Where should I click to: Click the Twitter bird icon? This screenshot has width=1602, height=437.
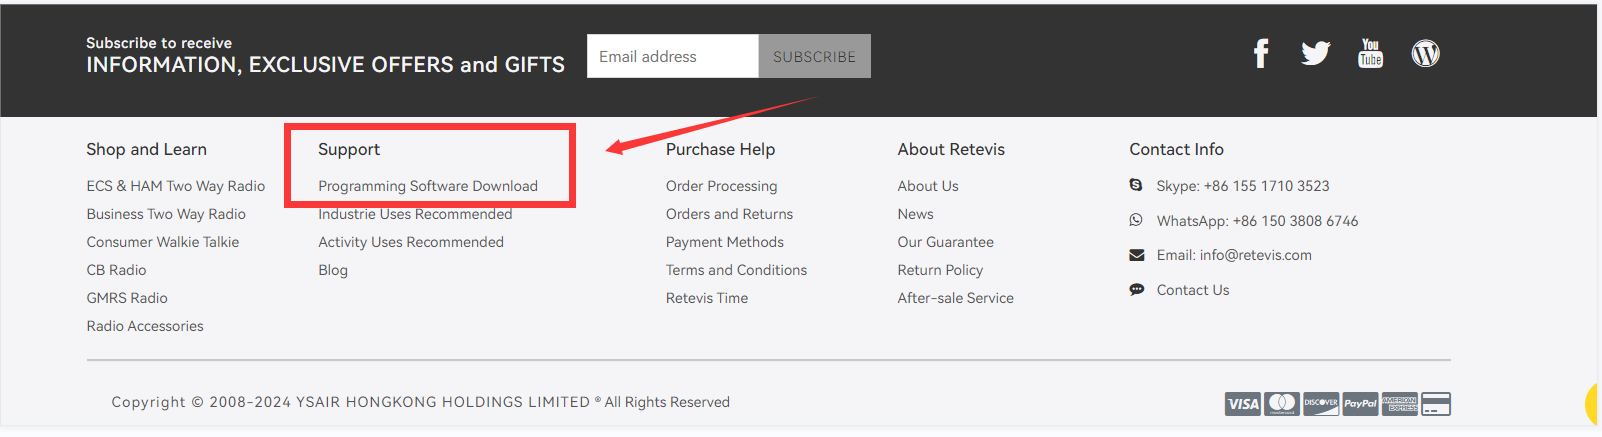(1315, 54)
